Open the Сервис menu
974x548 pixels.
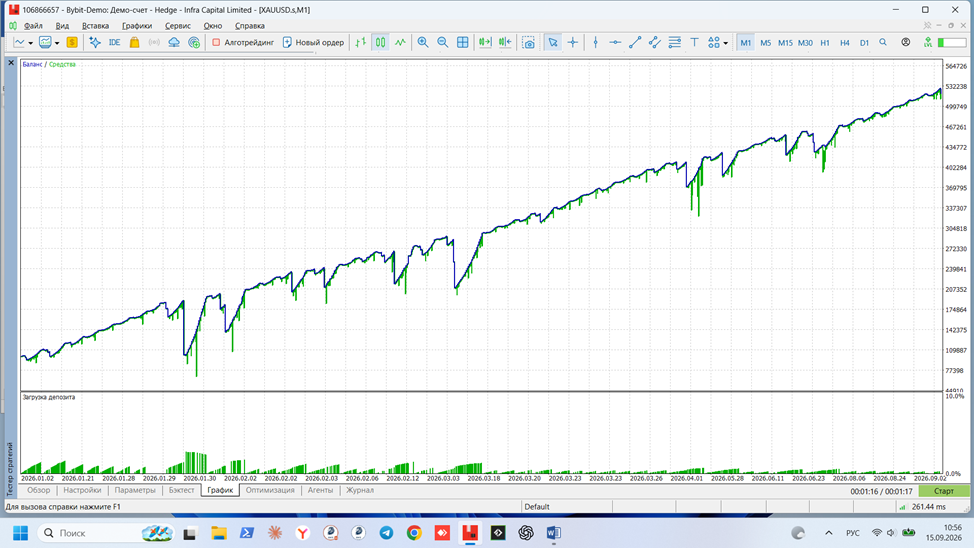tap(178, 25)
